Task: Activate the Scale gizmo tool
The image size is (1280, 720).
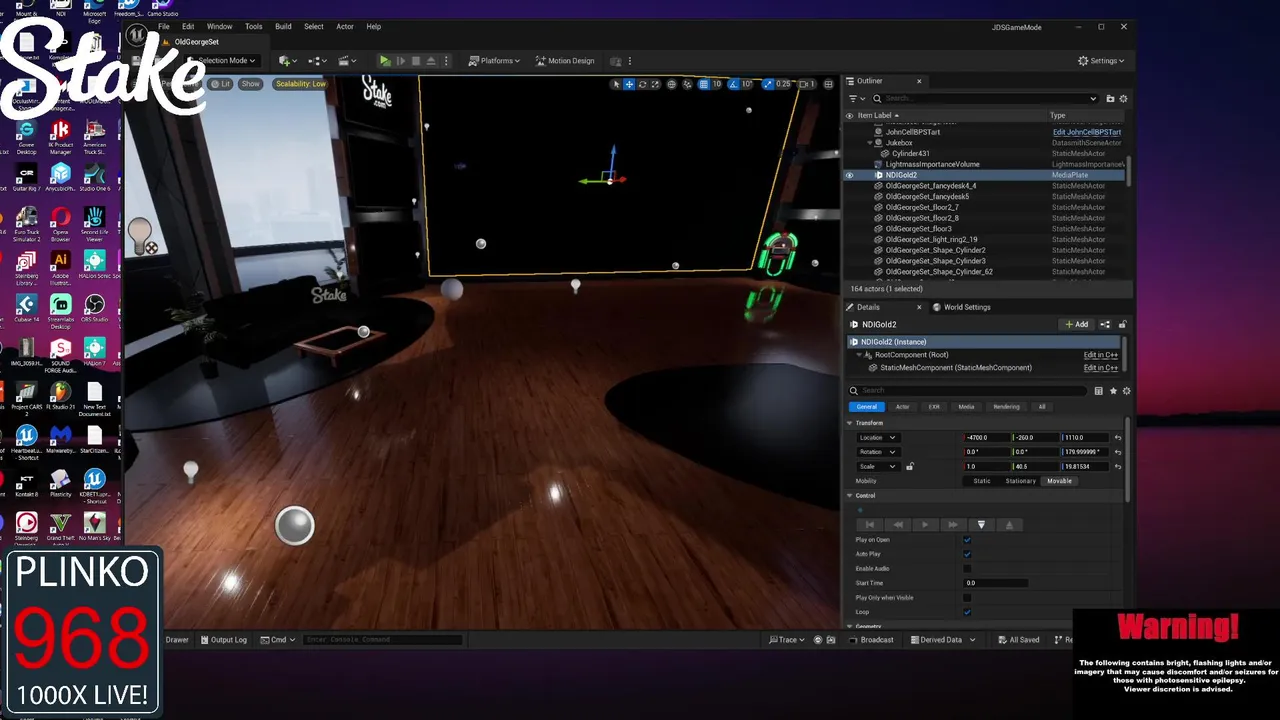Action: [x=655, y=84]
